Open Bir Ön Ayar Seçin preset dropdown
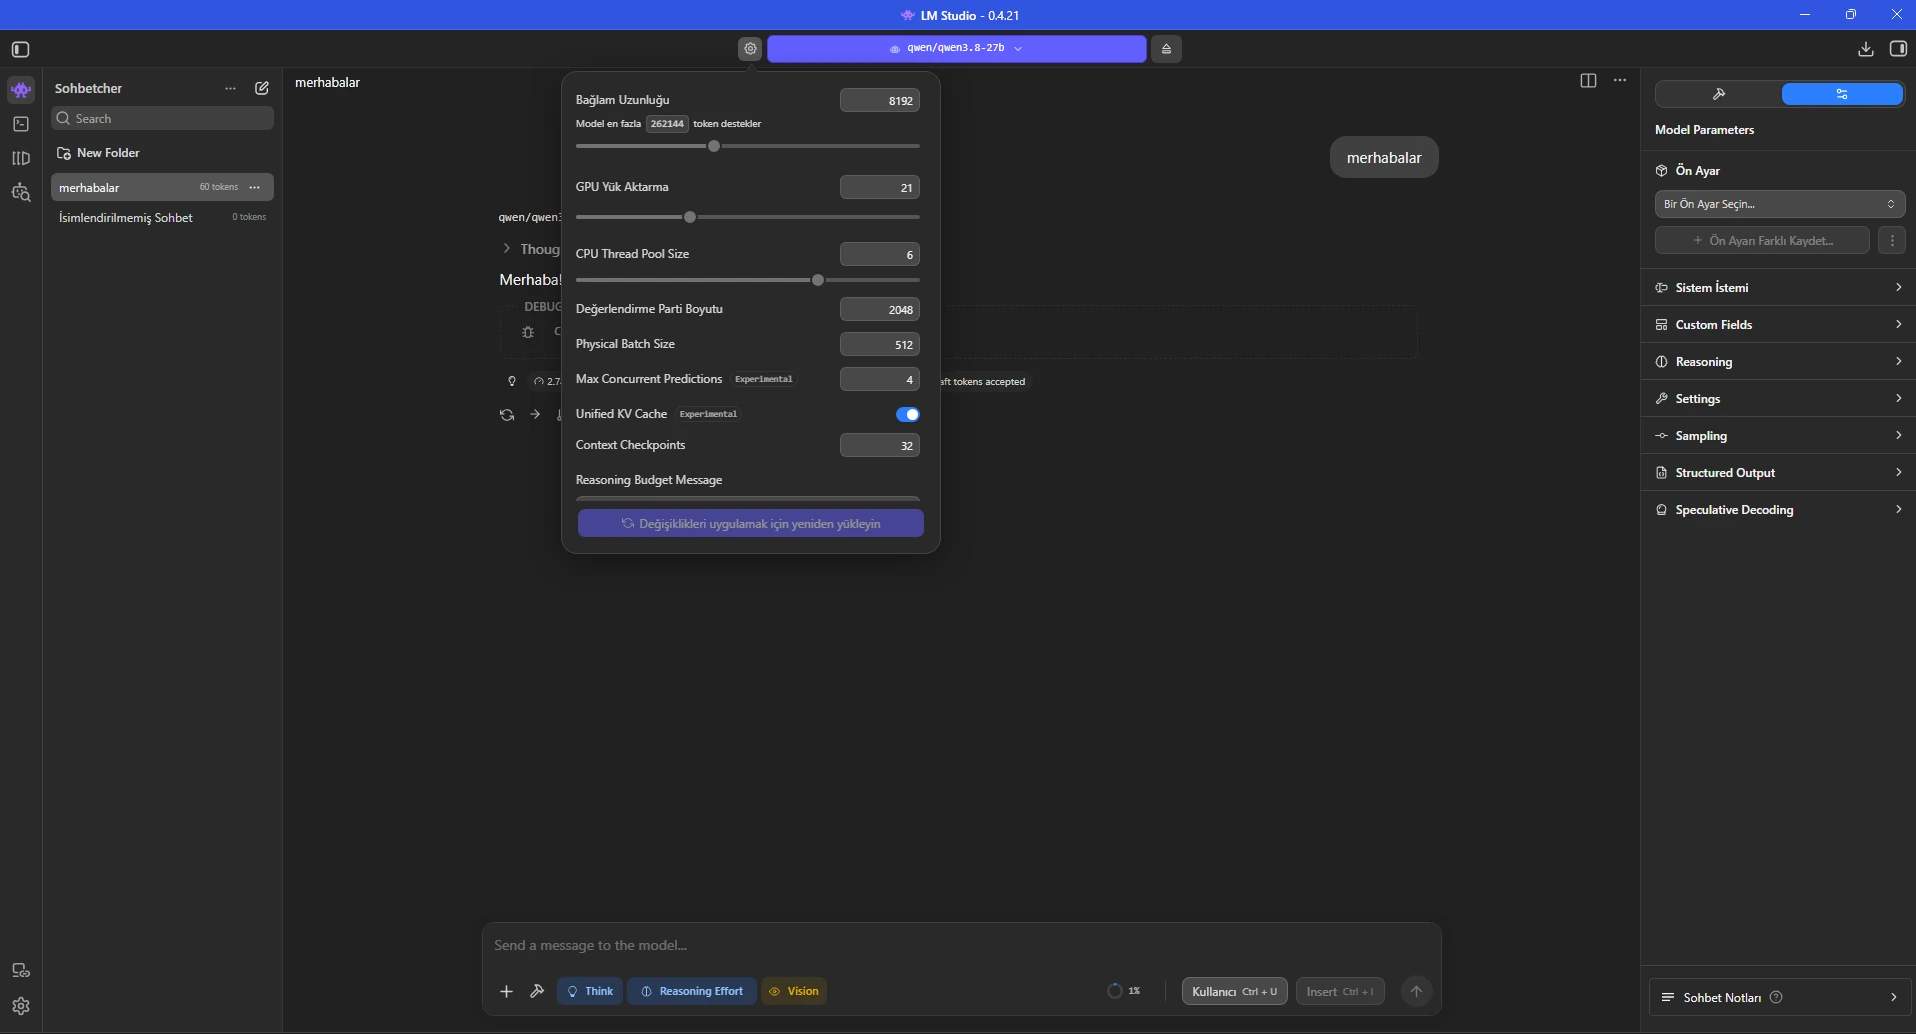 click(x=1779, y=204)
